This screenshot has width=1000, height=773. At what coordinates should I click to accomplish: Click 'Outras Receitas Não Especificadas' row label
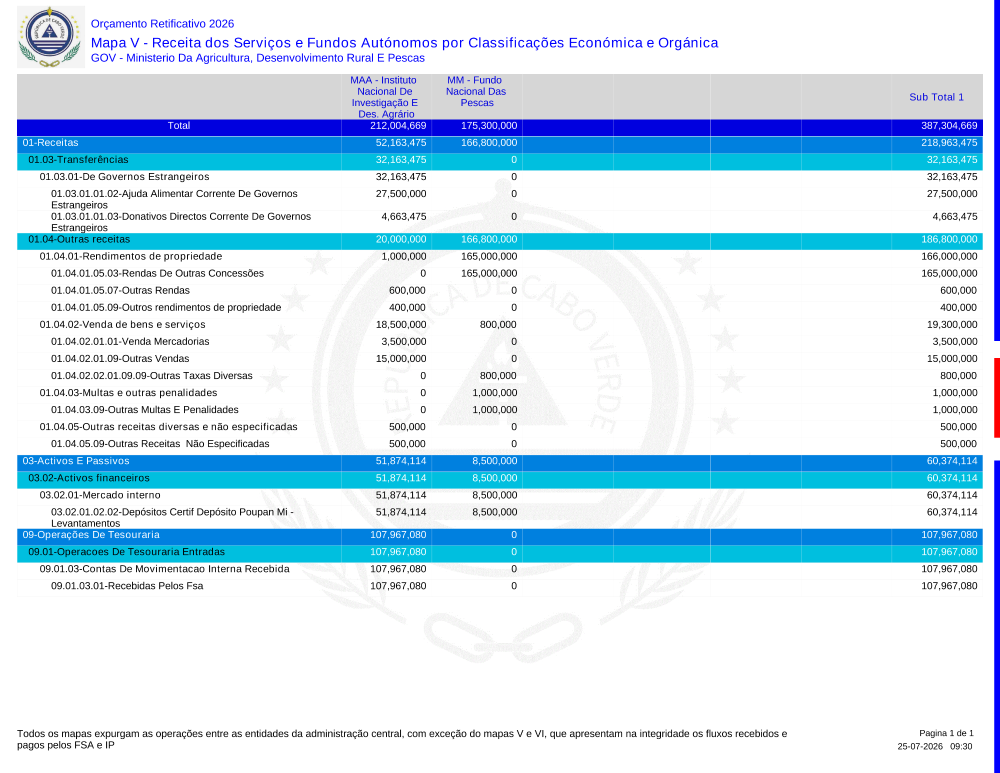[160, 444]
